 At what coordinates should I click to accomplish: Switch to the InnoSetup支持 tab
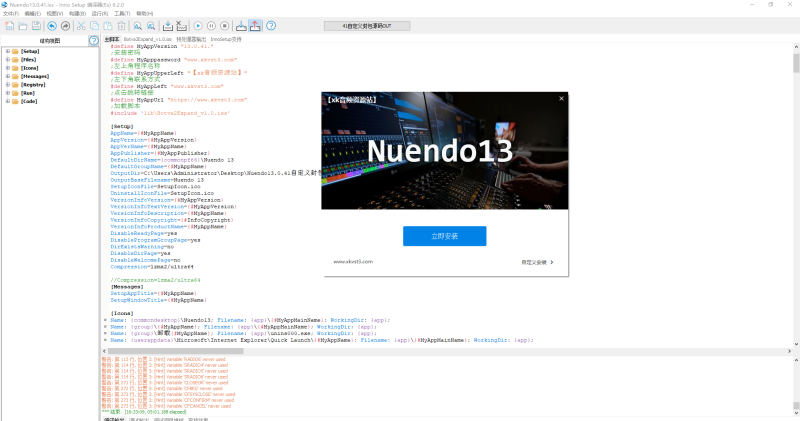coord(226,39)
